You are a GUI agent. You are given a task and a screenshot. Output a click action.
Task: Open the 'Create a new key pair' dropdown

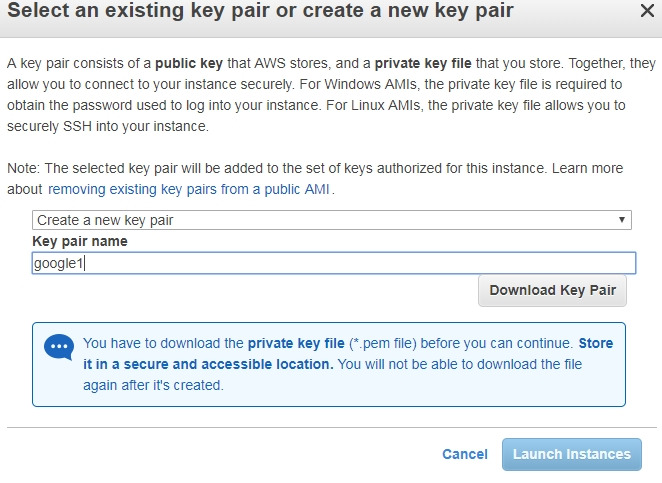pos(330,220)
